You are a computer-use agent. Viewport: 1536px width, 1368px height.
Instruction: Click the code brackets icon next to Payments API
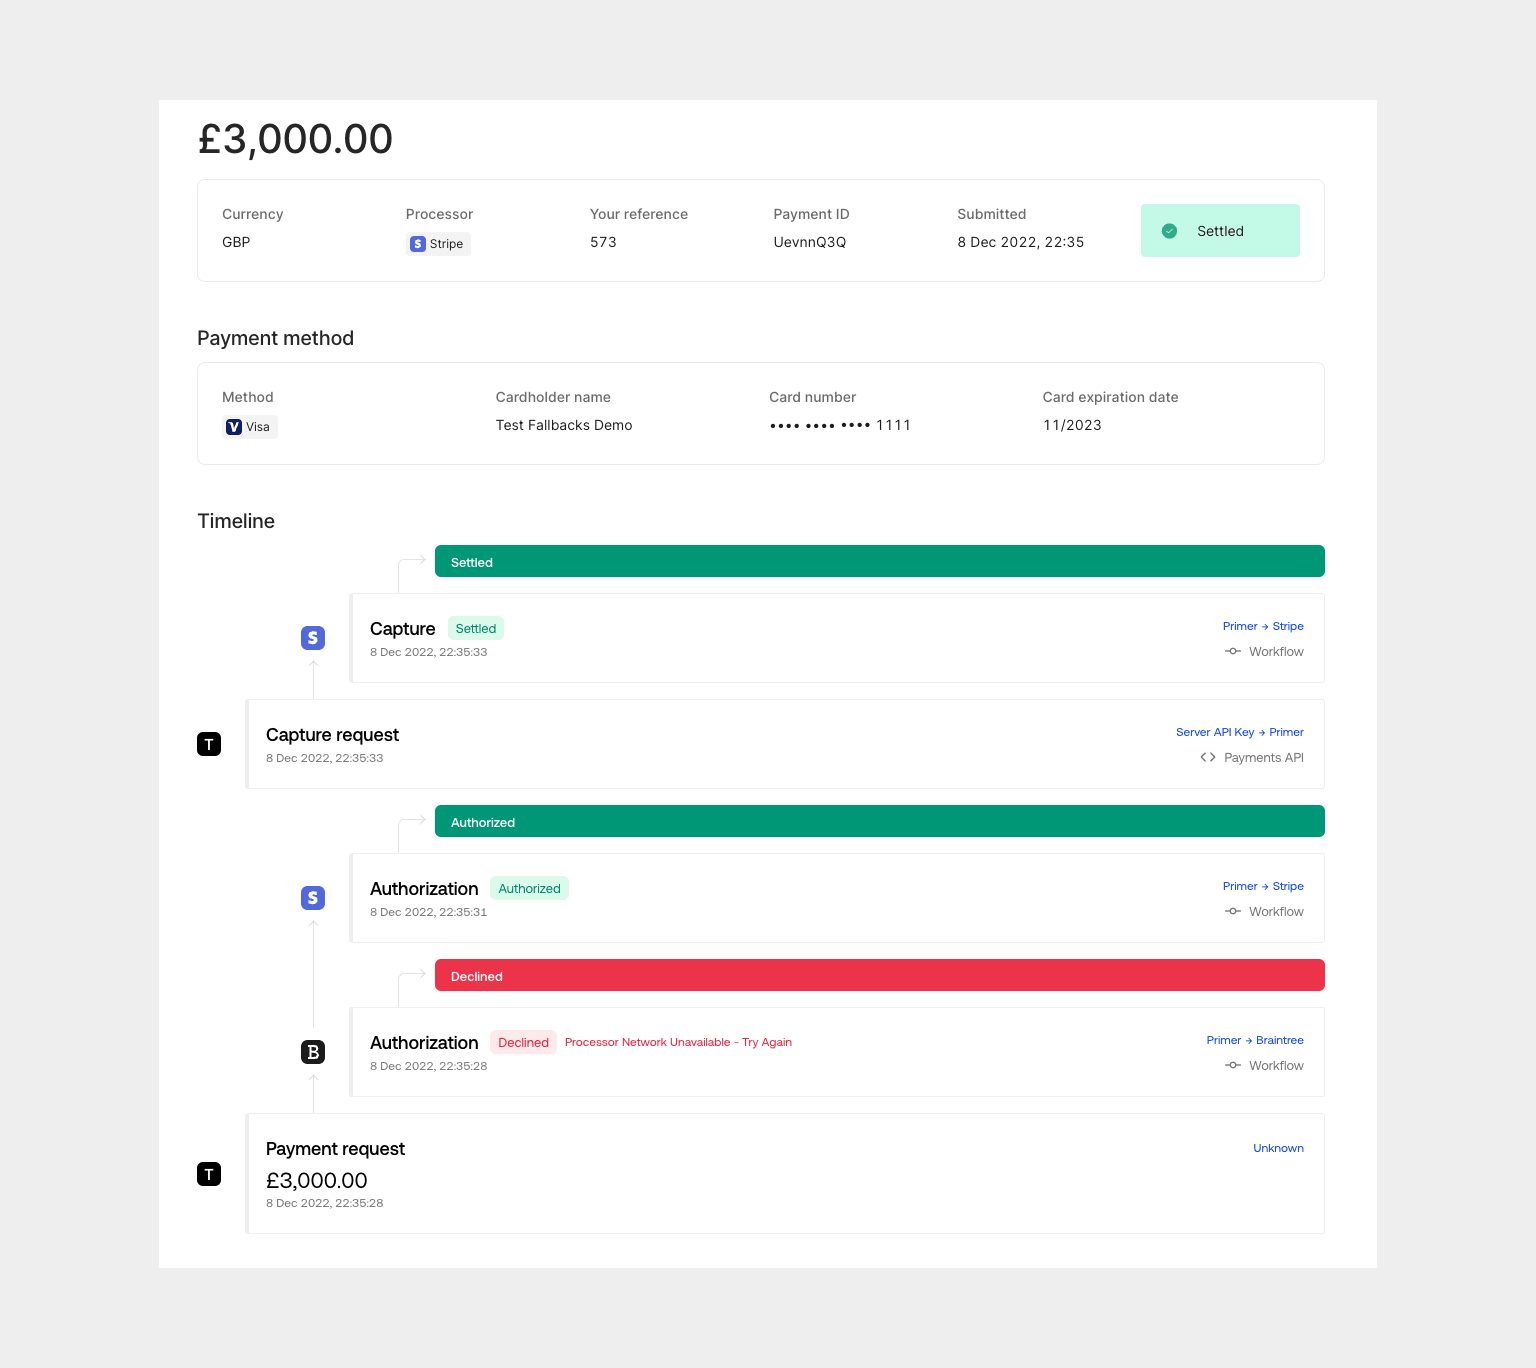pyautogui.click(x=1208, y=758)
